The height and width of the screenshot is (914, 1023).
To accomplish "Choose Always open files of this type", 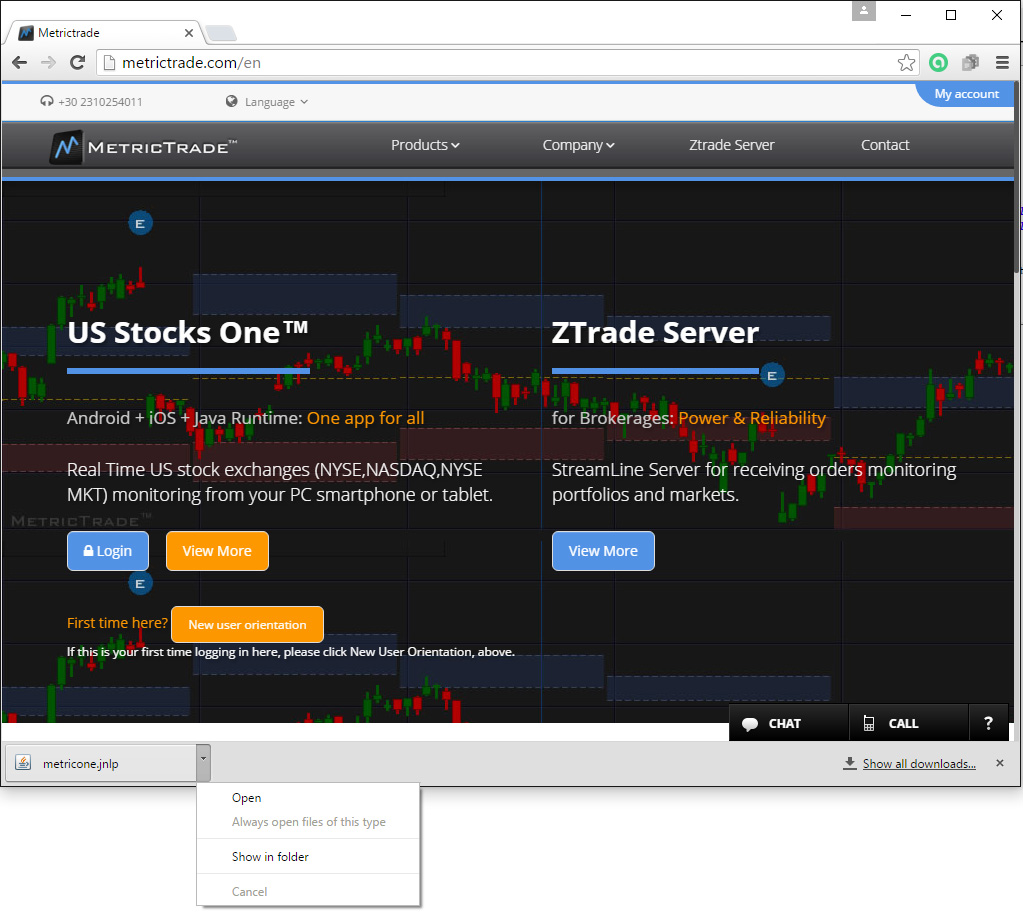I will tap(308, 822).
